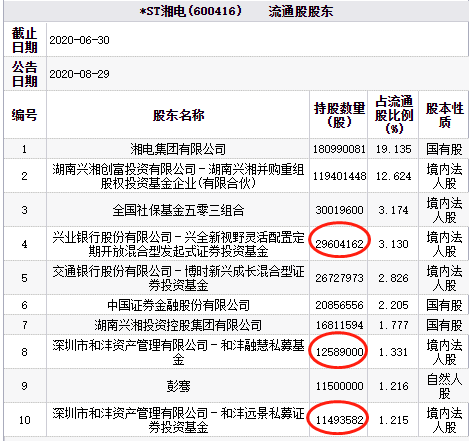
Task: Click percentage 3.130
Action: [393, 244]
